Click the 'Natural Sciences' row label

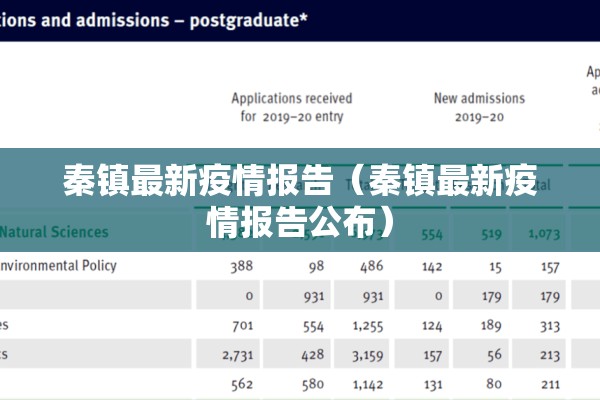pyautogui.click(x=54, y=232)
